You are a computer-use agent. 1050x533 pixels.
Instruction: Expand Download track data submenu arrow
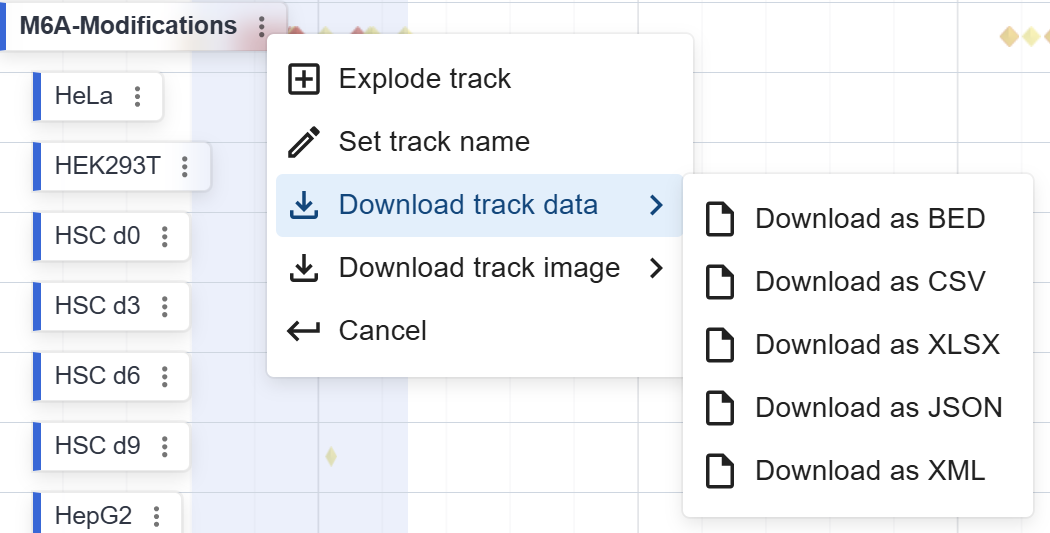tap(656, 205)
